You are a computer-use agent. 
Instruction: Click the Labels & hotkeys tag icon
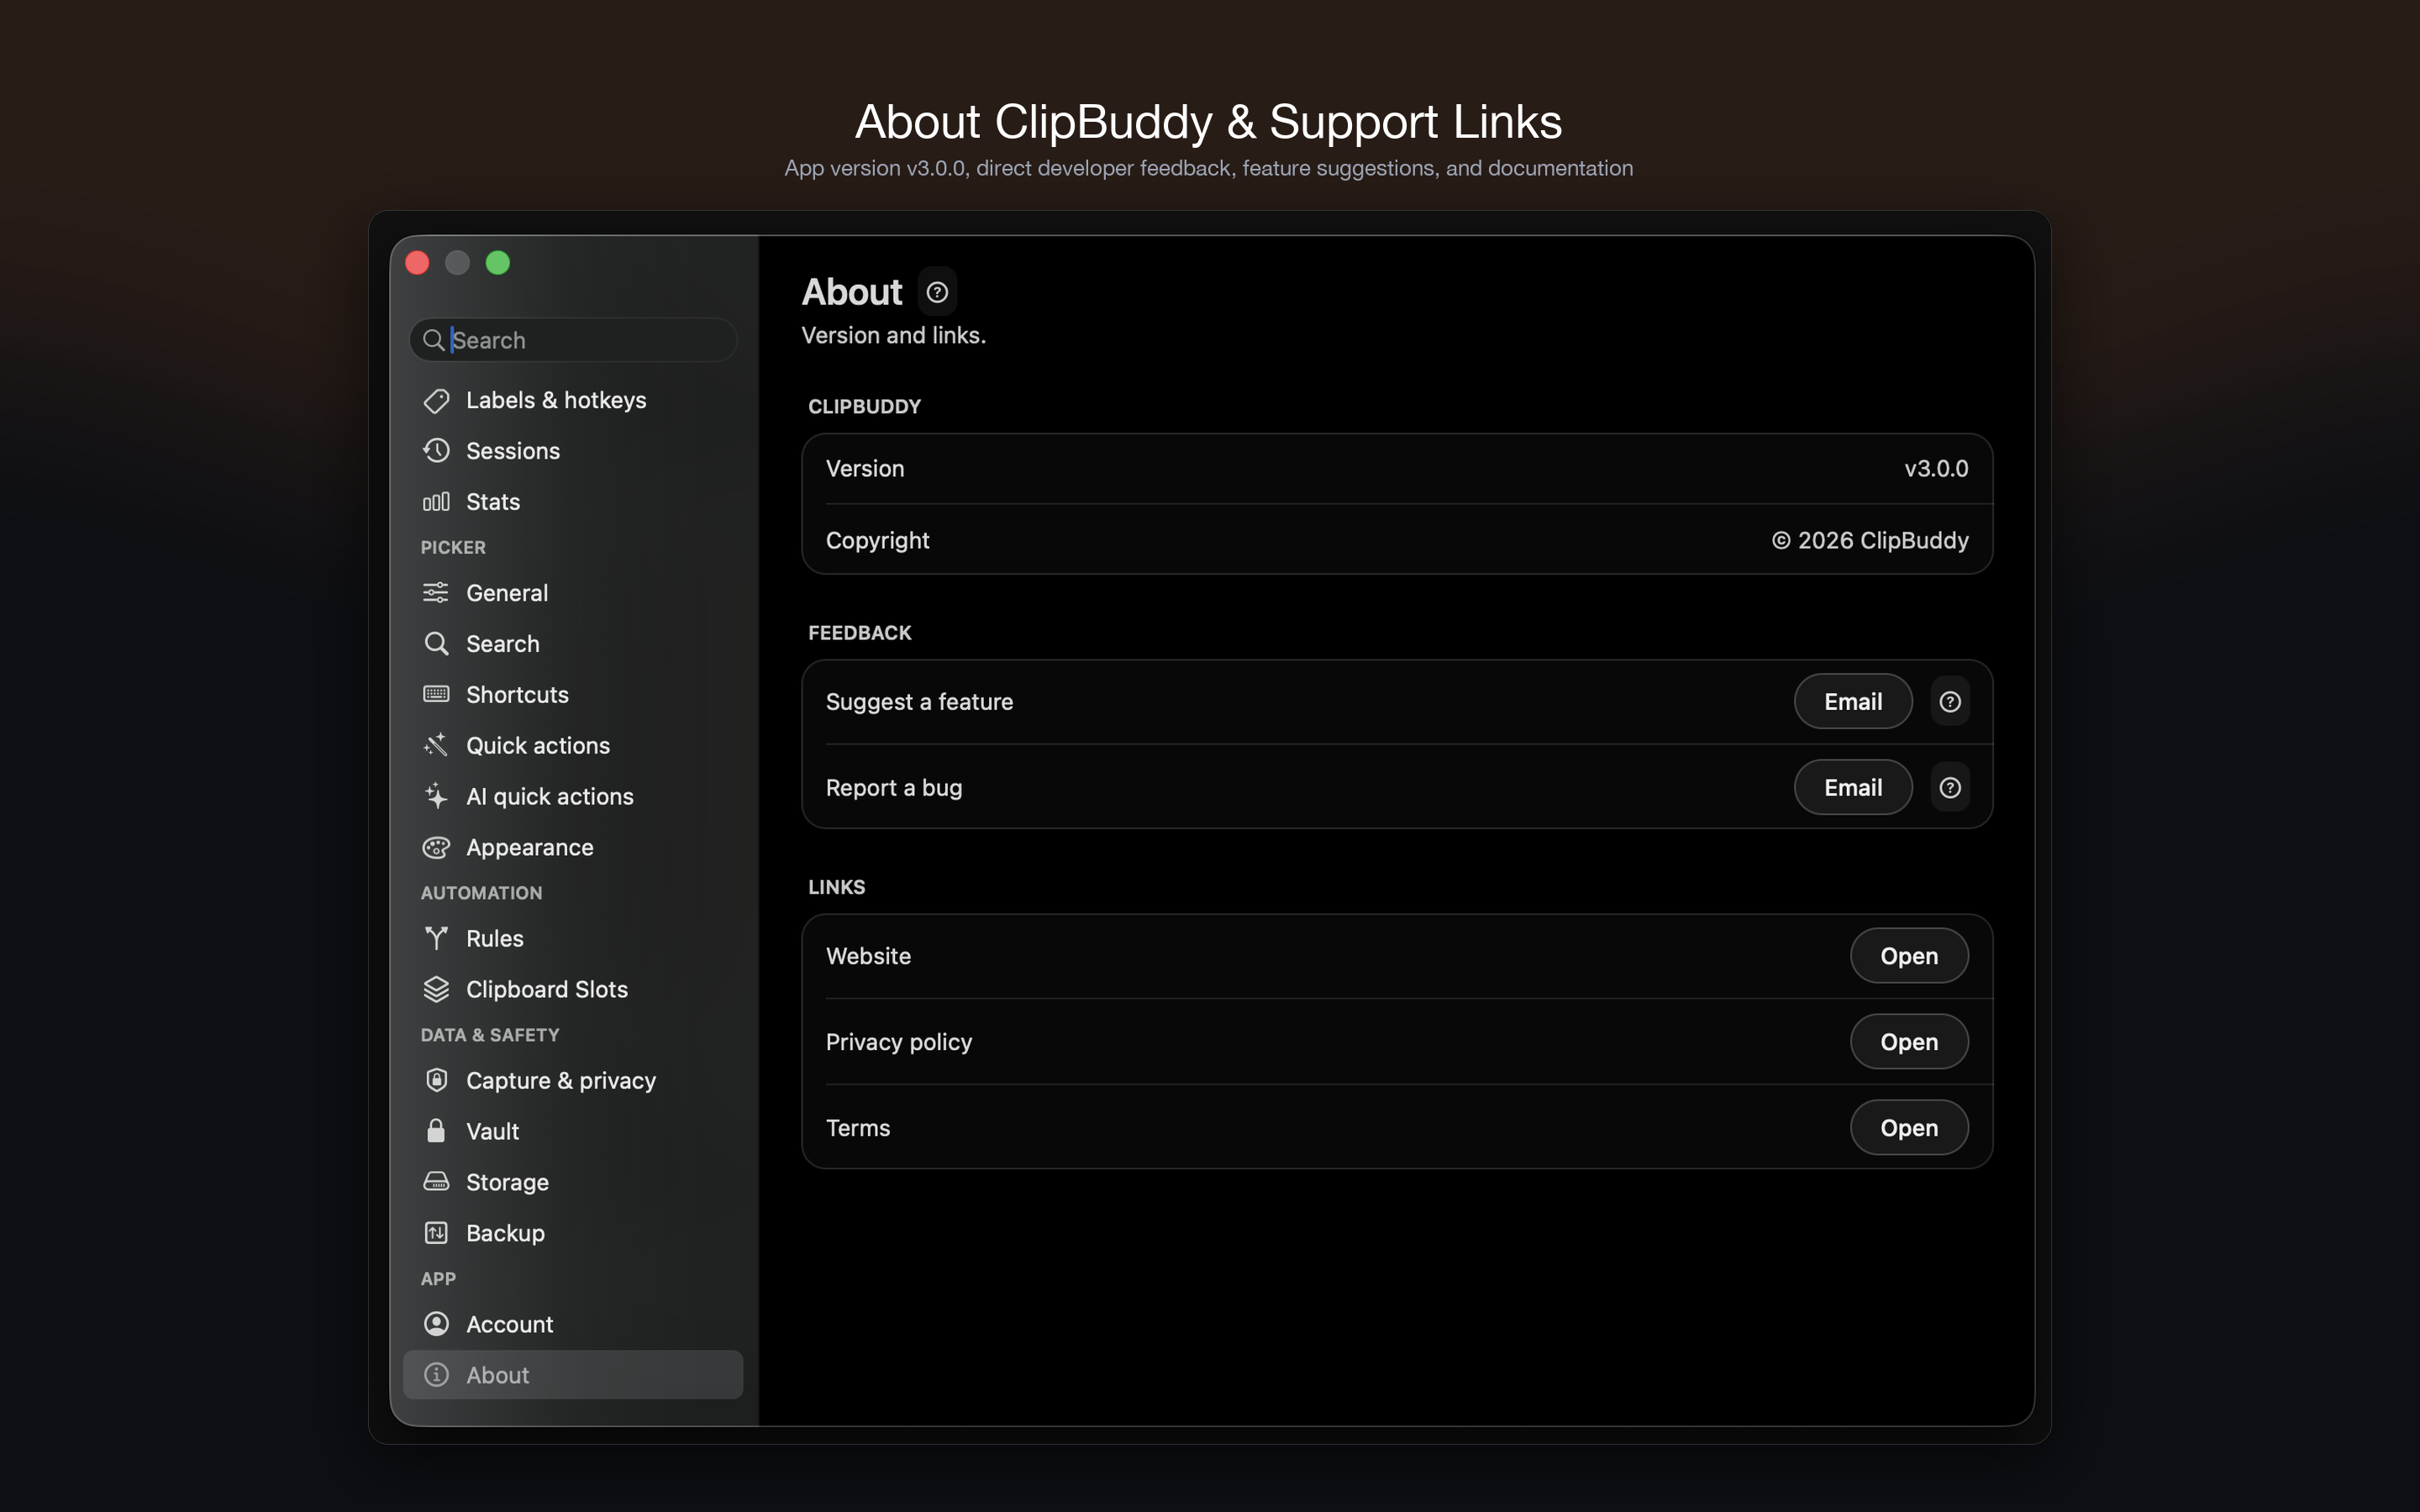(436, 400)
